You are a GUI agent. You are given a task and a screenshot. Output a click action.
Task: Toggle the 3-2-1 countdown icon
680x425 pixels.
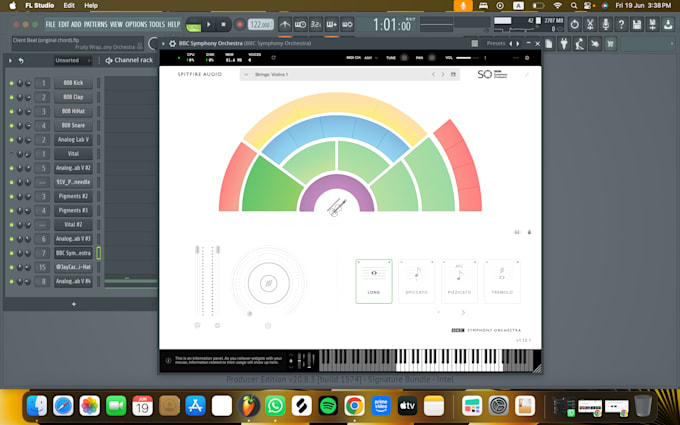coord(316,25)
